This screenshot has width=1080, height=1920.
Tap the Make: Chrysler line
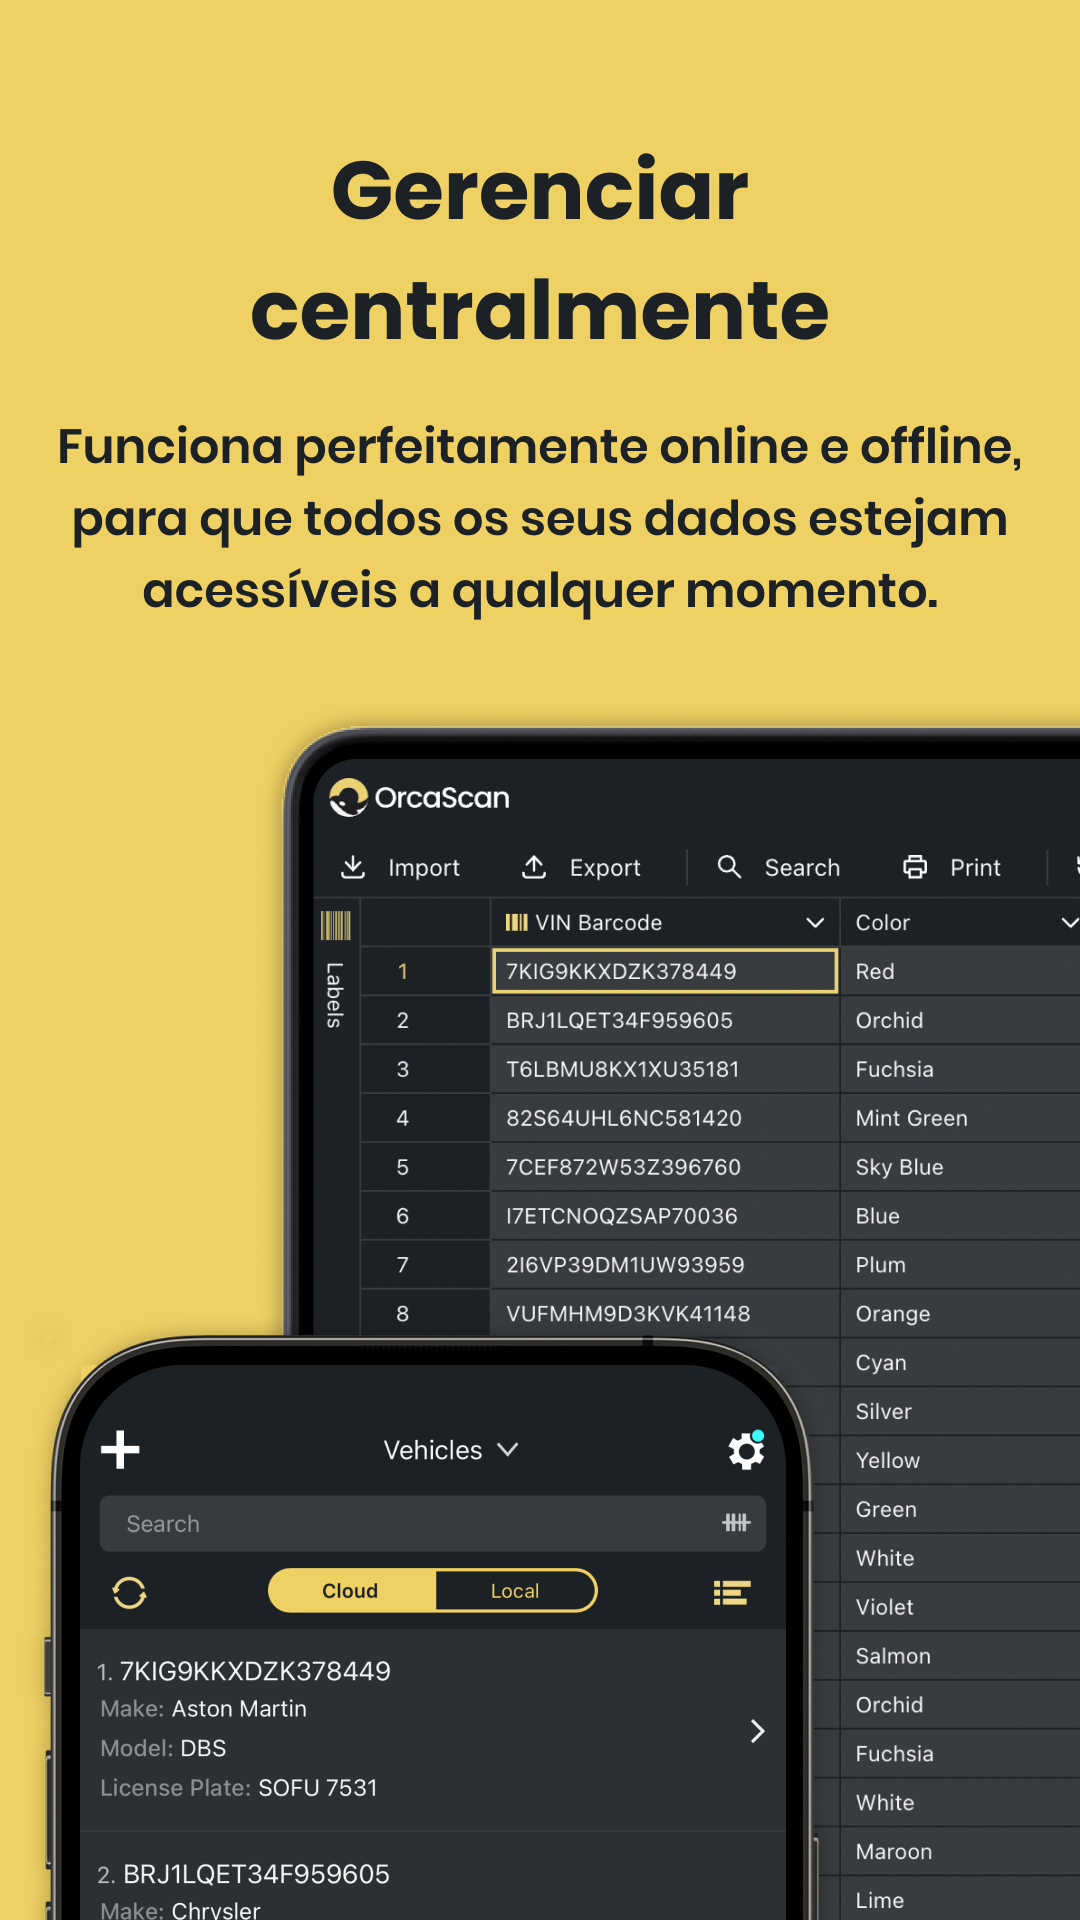[x=180, y=1910]
